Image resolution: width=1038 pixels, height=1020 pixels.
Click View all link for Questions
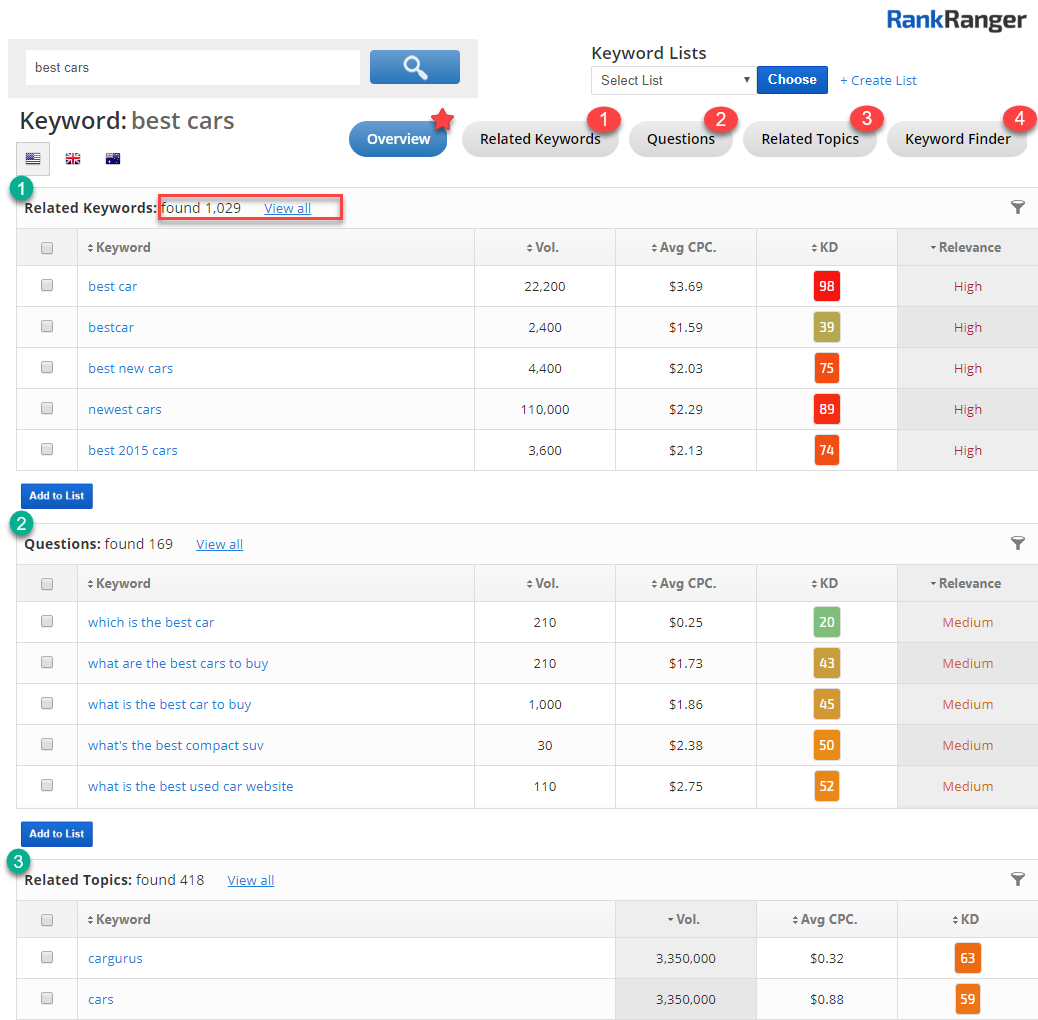pos(219,544)
